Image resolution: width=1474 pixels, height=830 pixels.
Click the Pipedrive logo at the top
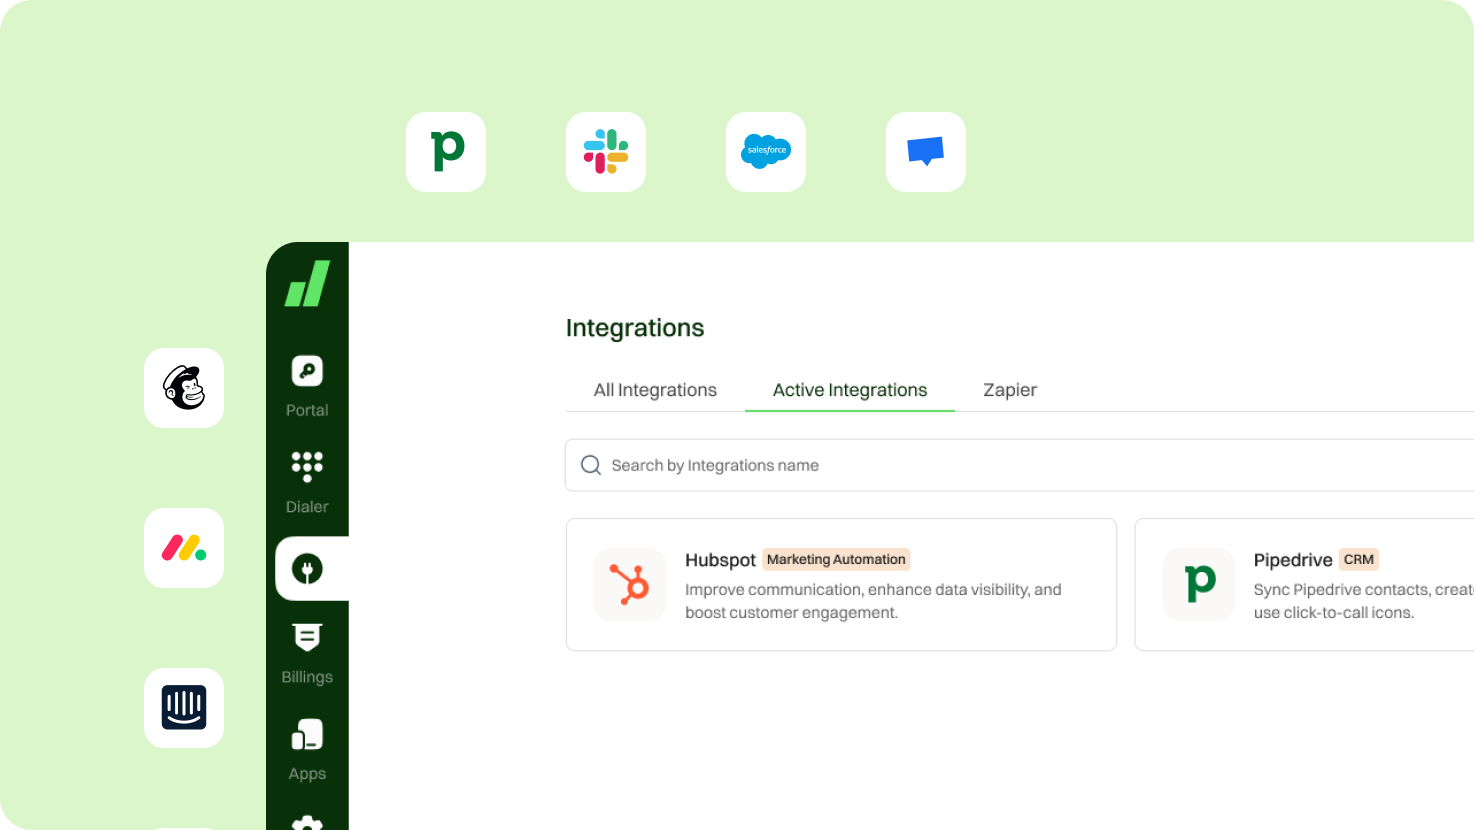(445, 152)
